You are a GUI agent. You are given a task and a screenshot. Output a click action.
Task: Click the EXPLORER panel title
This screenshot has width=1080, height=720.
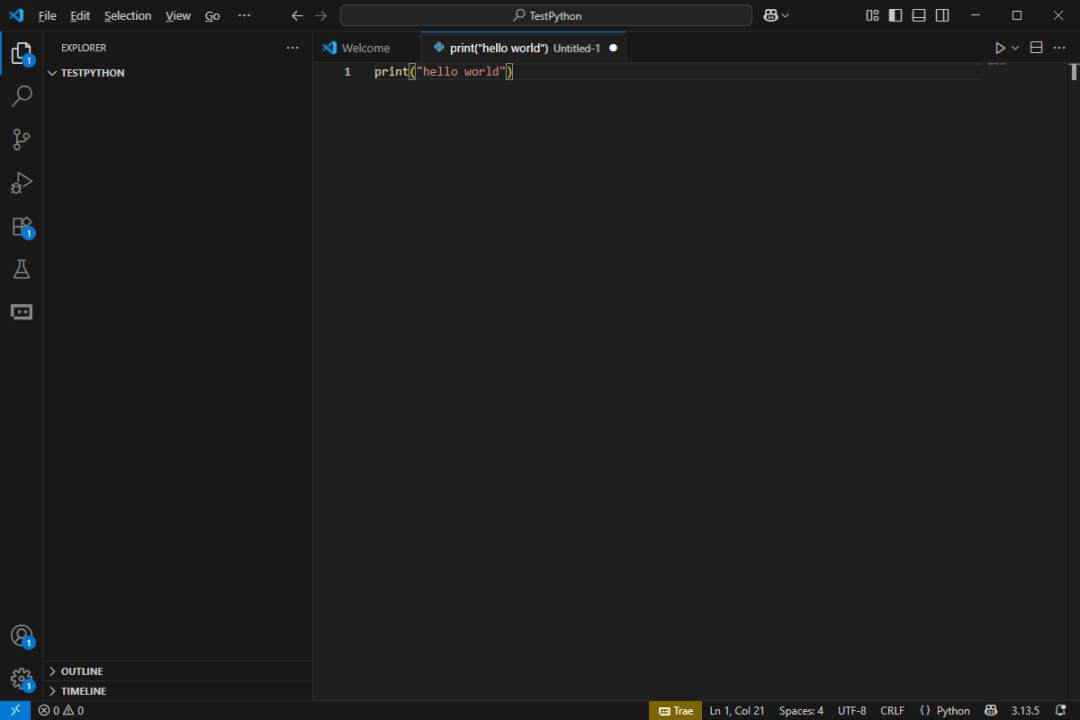(83, 48)
